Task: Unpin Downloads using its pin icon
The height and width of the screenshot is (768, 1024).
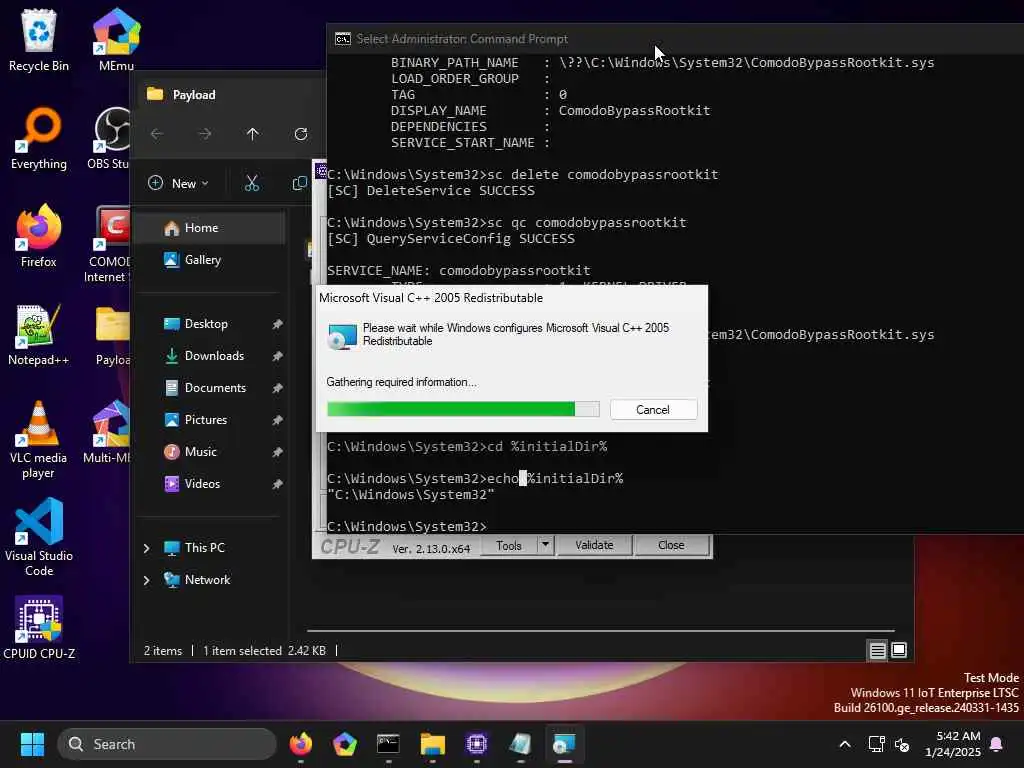Action: click(x=277, y=356)
